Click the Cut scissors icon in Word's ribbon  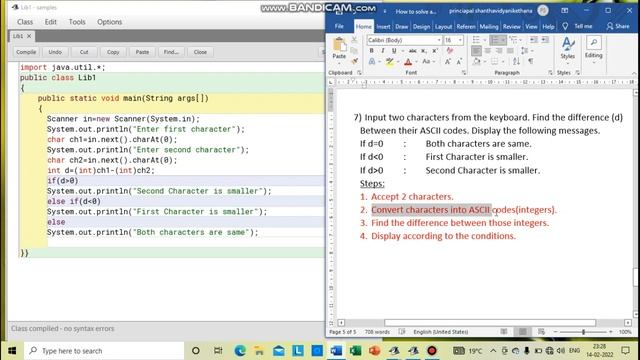pyautogui.click(x=354, y=40)
